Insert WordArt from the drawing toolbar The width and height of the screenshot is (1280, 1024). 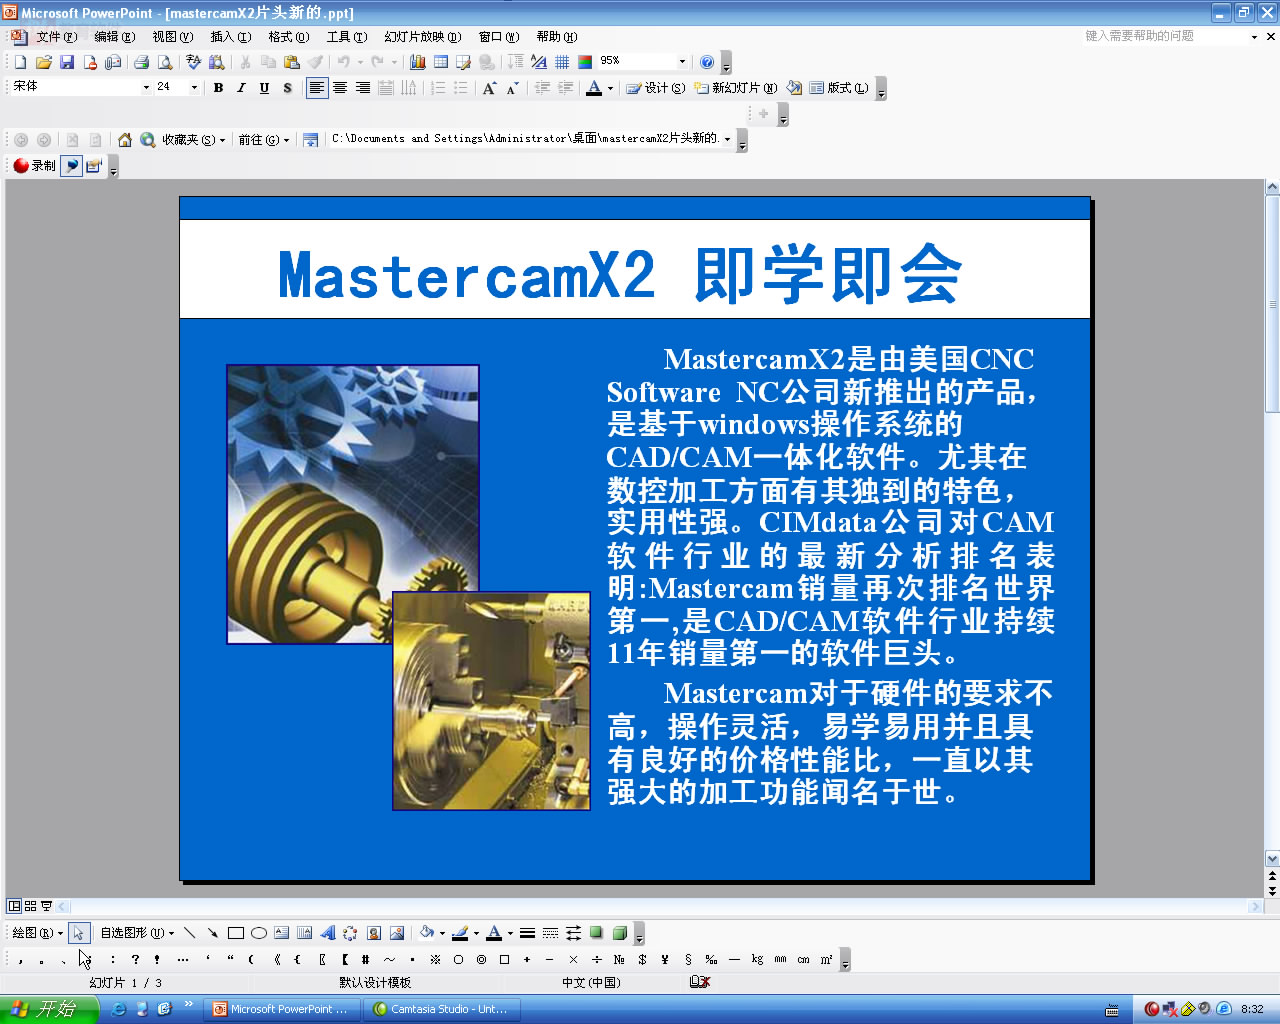tap(328, 933)
